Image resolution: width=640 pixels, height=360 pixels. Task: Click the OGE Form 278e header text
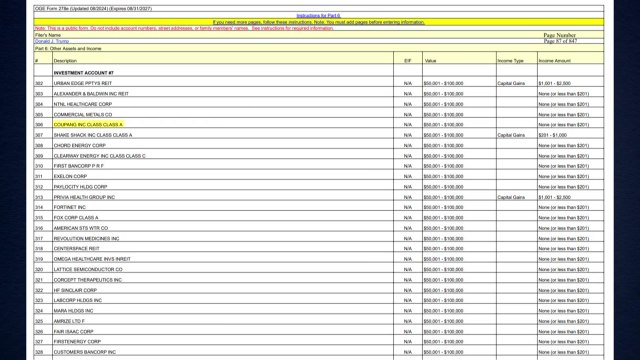click(93, 9)
